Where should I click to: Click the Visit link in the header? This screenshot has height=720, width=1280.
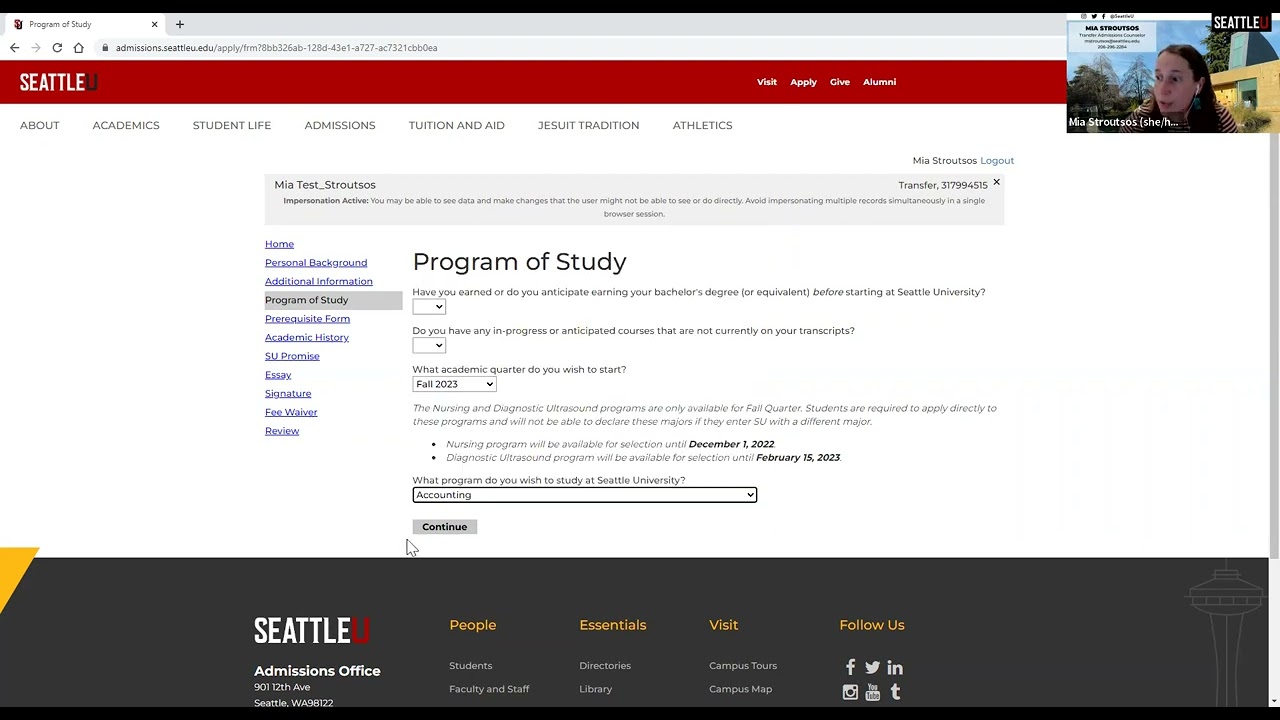click(767, 82)
